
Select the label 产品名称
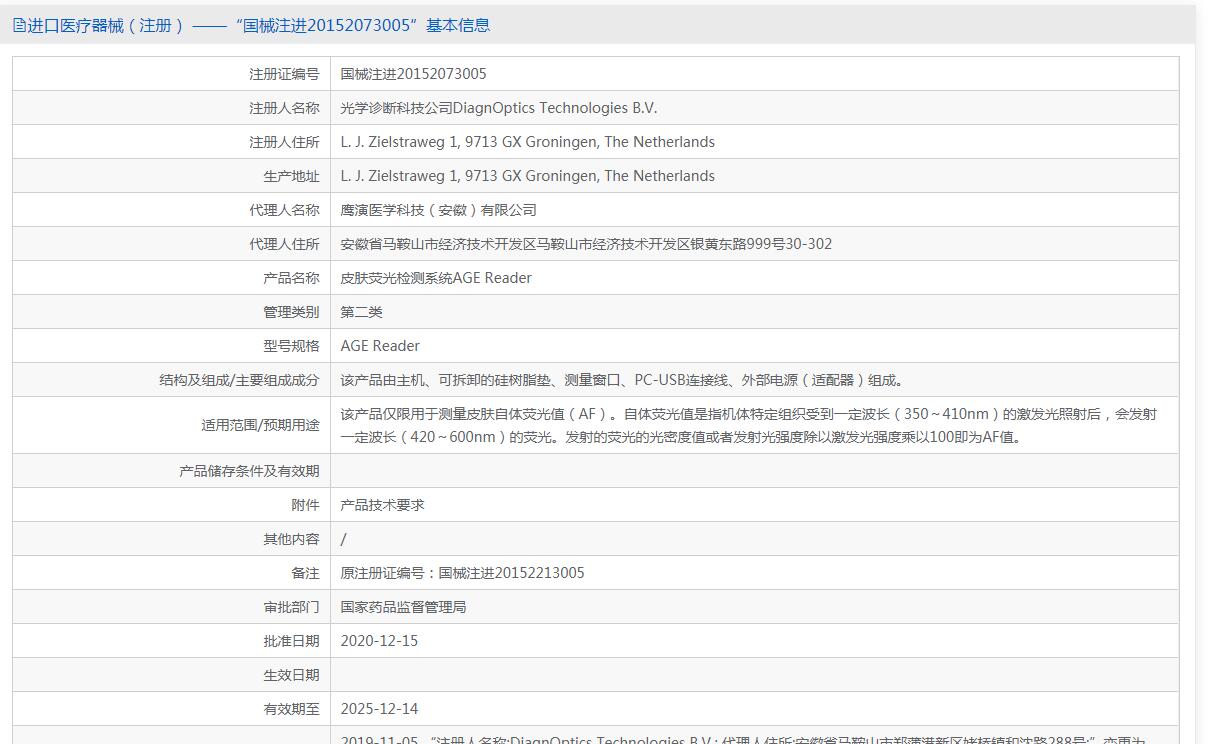click(291, 278)
